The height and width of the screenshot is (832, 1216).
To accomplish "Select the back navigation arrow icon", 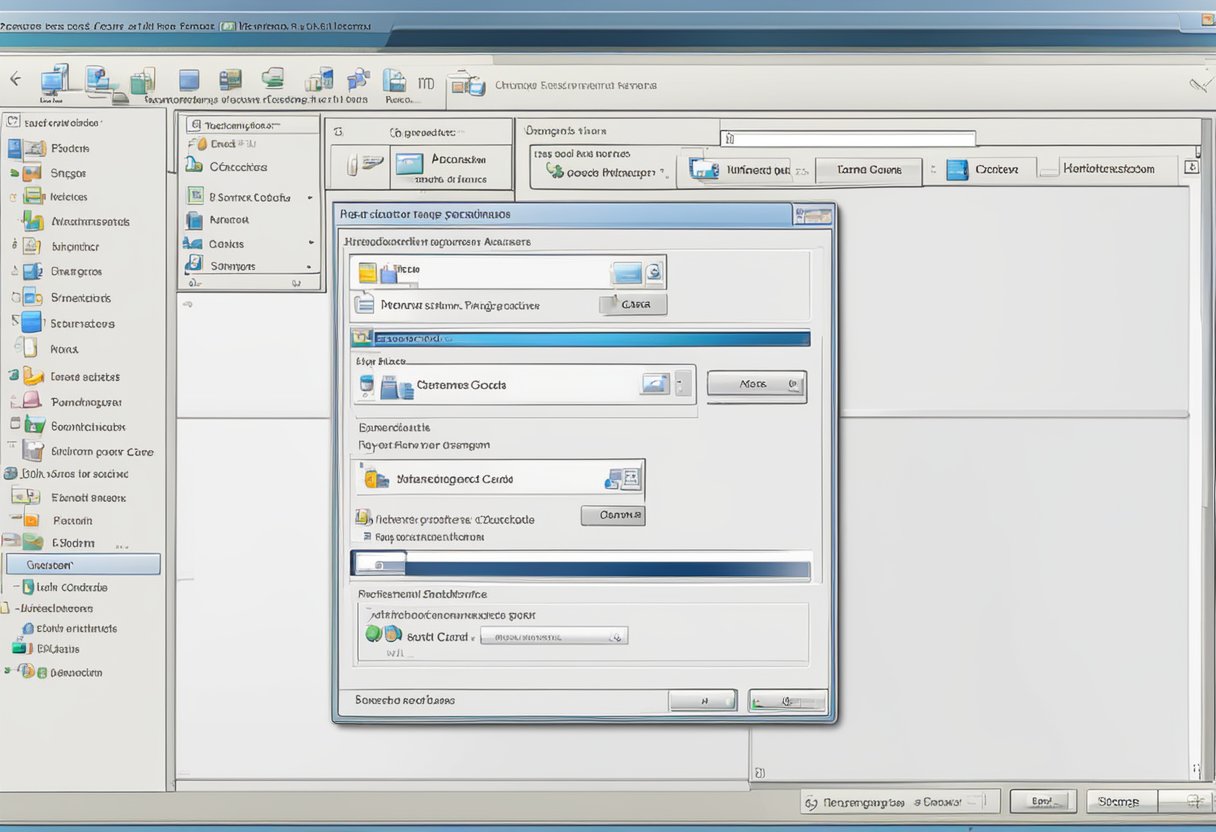I will tap(15, 79).
